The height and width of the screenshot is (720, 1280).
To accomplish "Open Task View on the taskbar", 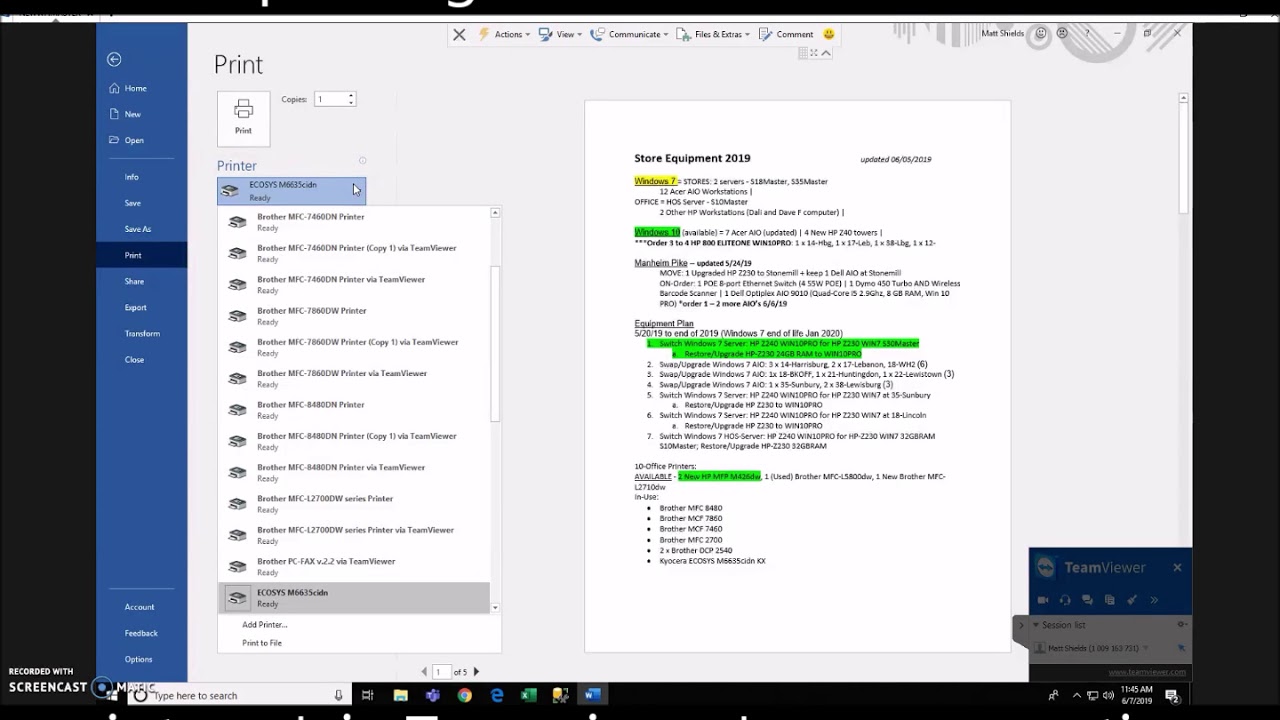I will 367,695.
